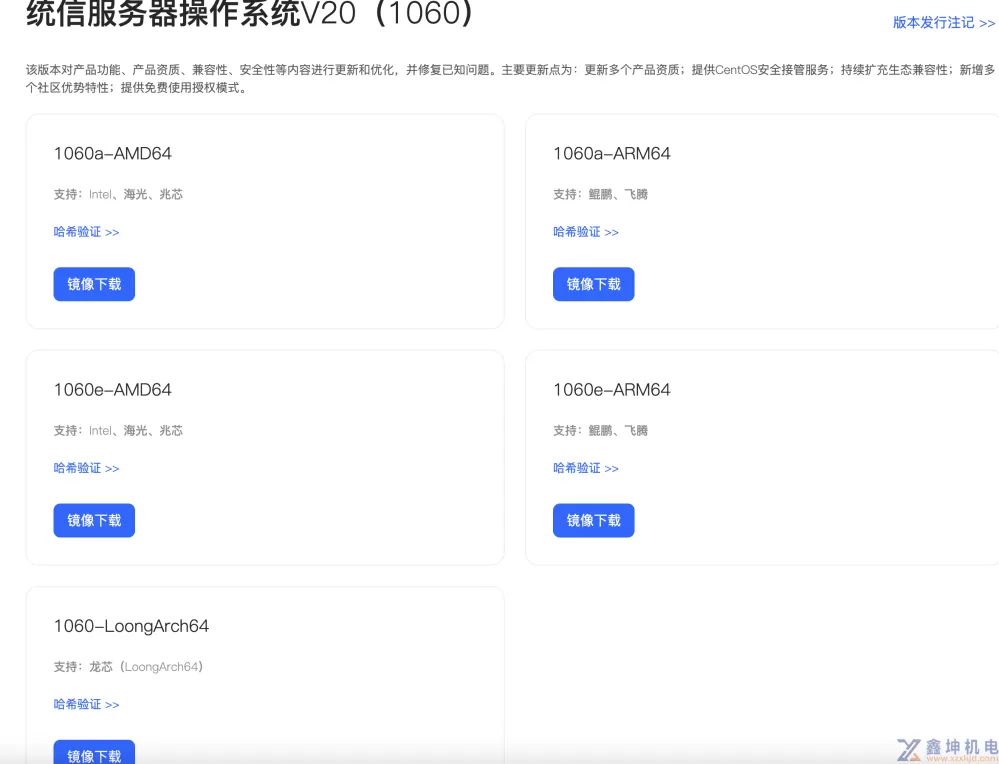
Task: Download the 1060a-AMD64 image
Action: (x=94, y=284)
